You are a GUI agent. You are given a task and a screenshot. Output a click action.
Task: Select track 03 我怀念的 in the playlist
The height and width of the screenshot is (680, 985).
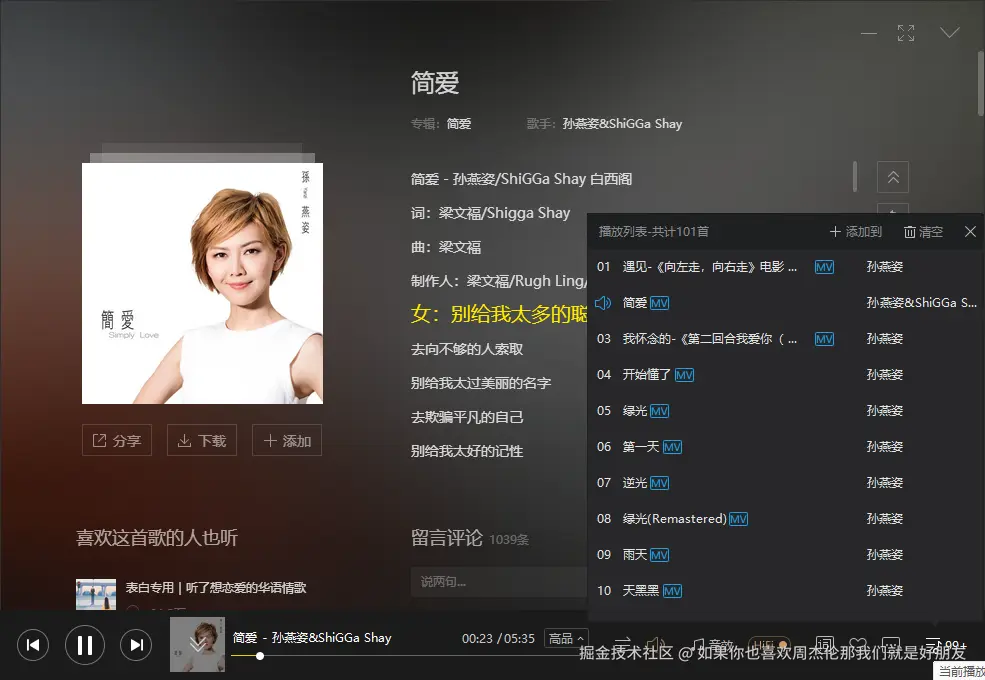tap(710, 339)
